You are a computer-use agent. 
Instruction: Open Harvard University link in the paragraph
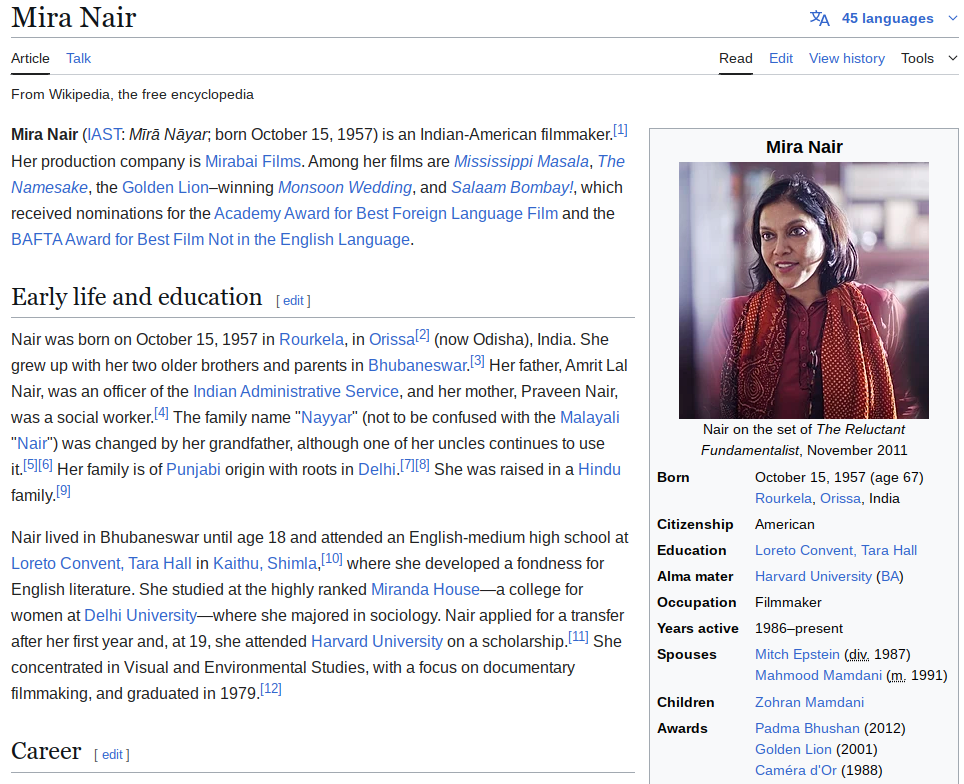[377, 641]
